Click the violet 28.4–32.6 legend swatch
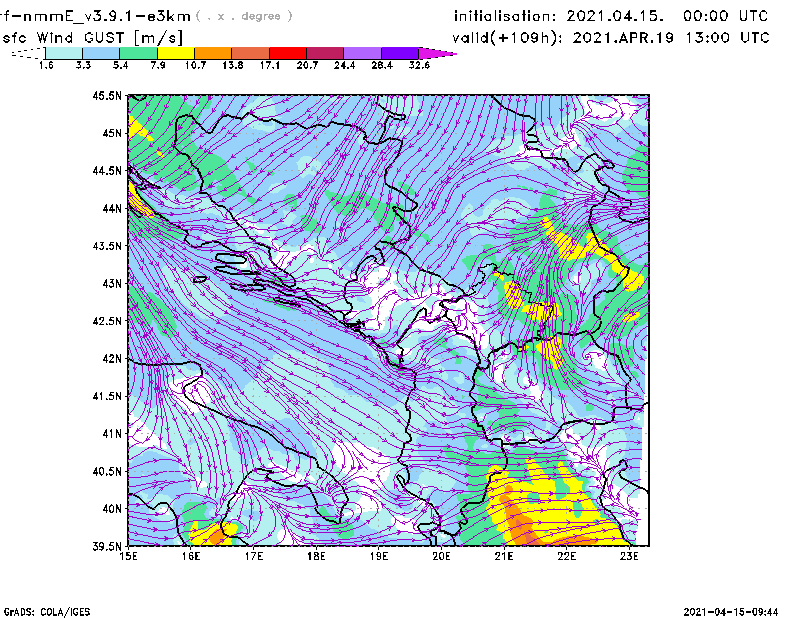The width and height of the screenshot is (800, 618). coord(399,53)
